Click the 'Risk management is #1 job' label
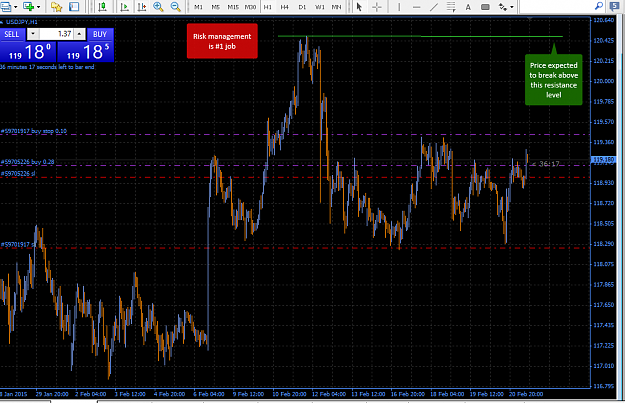This screenshot has width=625, height=403. coord(222,41)
